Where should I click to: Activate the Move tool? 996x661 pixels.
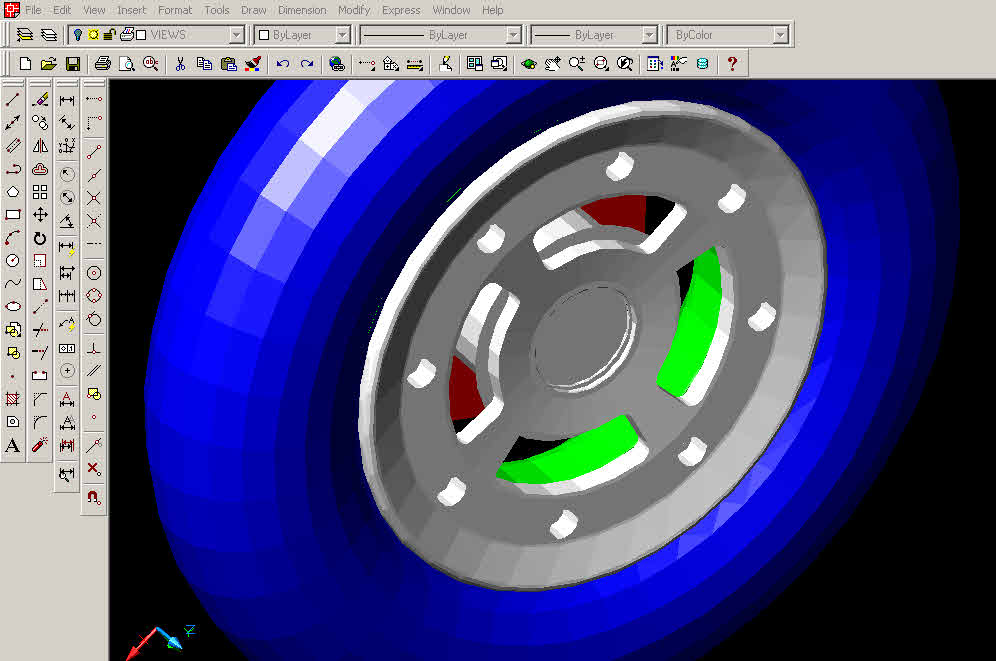tap(40, 215)
